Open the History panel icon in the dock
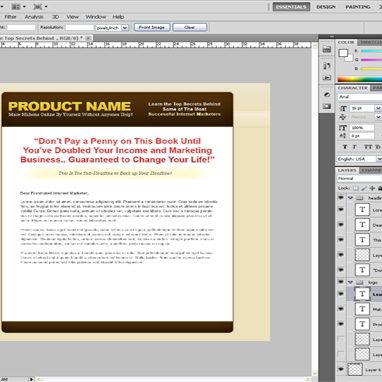The height and width of the screenshot is (382, 382). pos(327,66)
